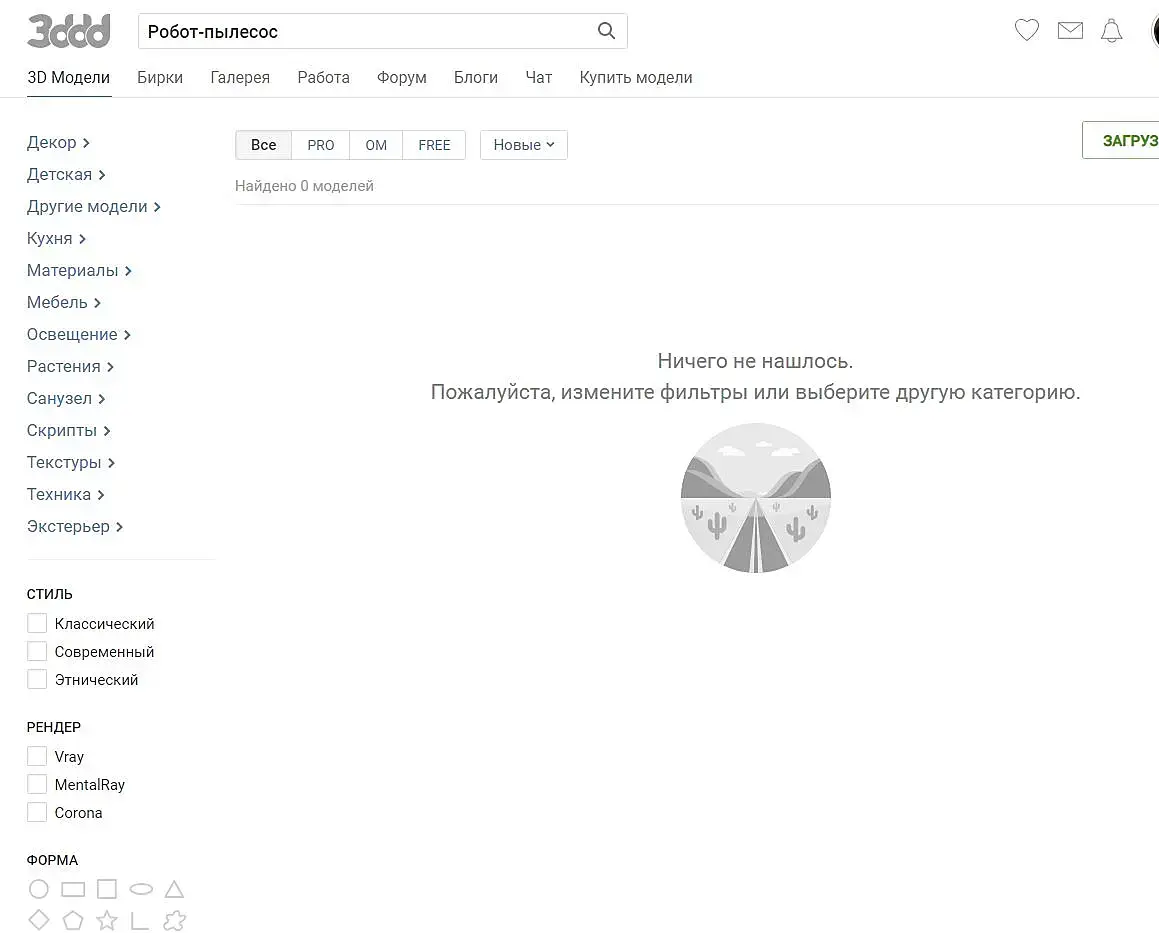Choose the star shape filter
This screenshot has height=933, width=1159.
coord(107,921)
